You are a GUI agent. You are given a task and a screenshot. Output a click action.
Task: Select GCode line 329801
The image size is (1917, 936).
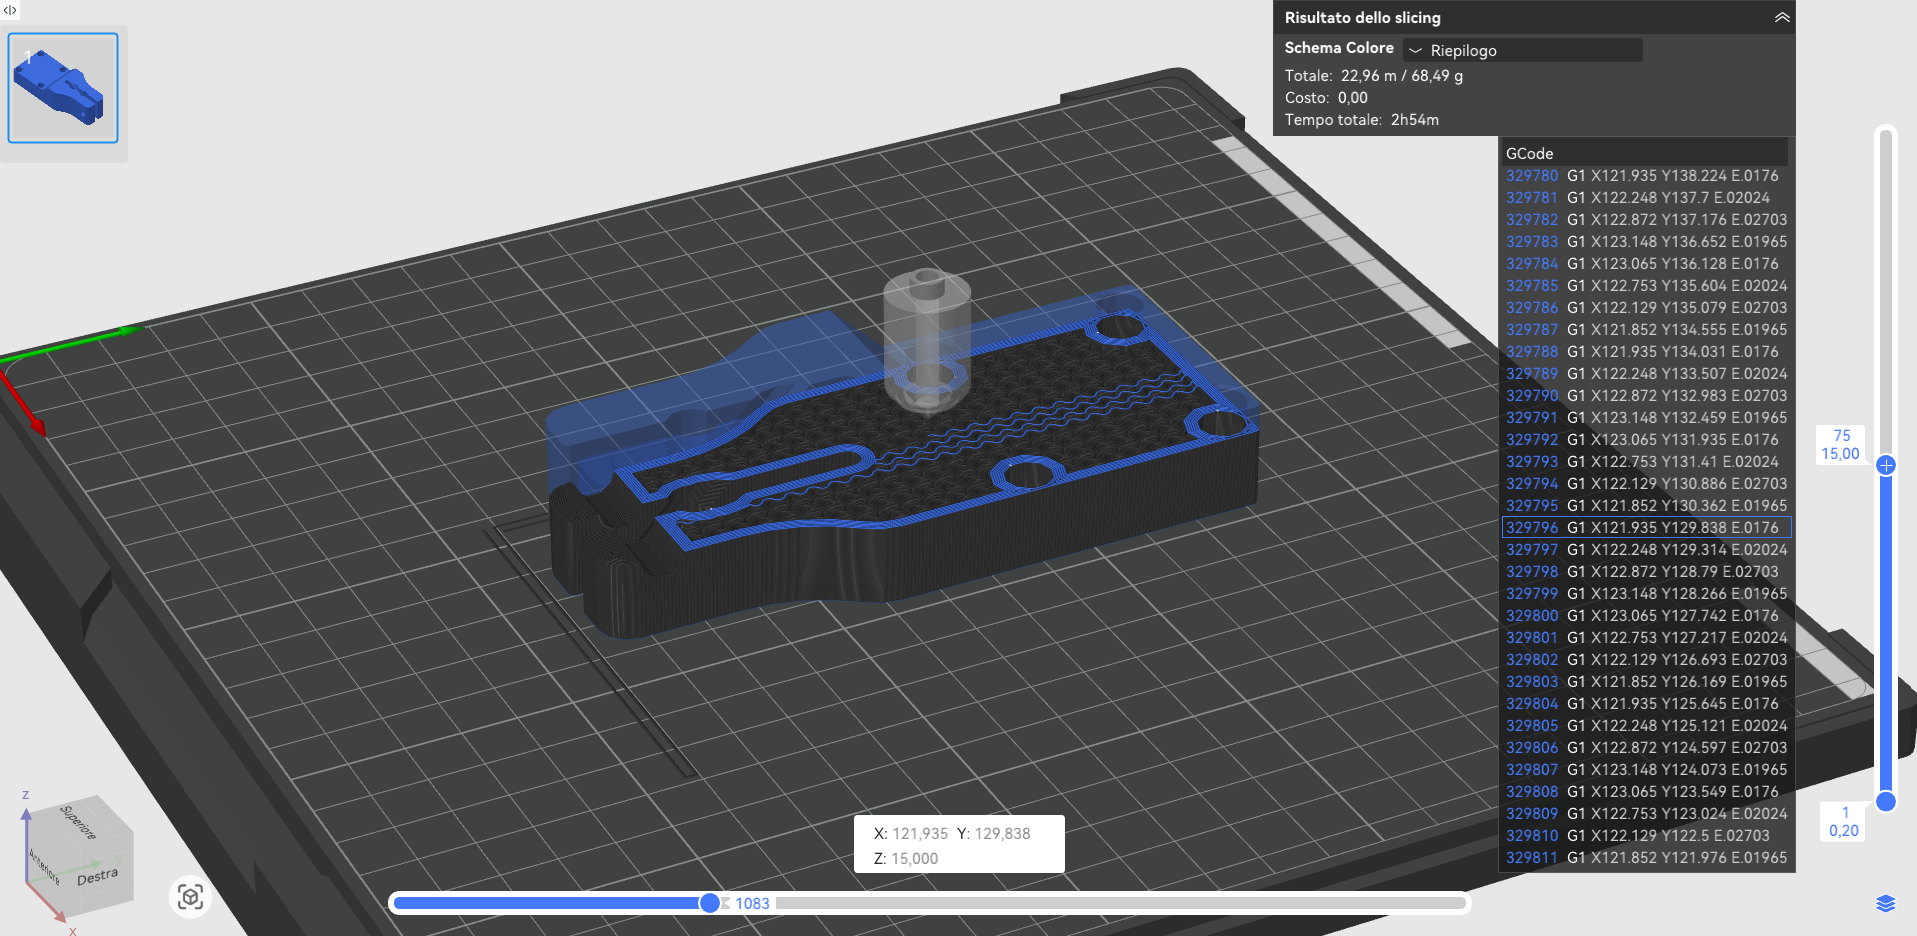pos(1646,637)
